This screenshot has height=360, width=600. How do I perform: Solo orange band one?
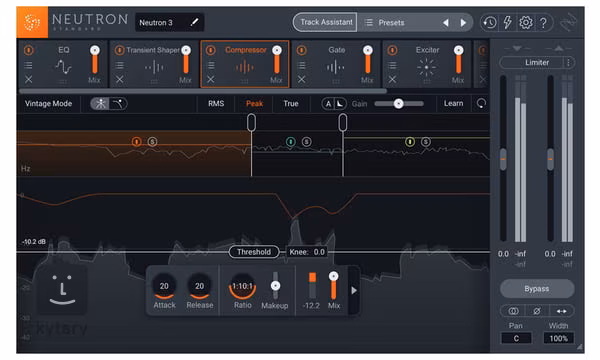click(152, 142)
